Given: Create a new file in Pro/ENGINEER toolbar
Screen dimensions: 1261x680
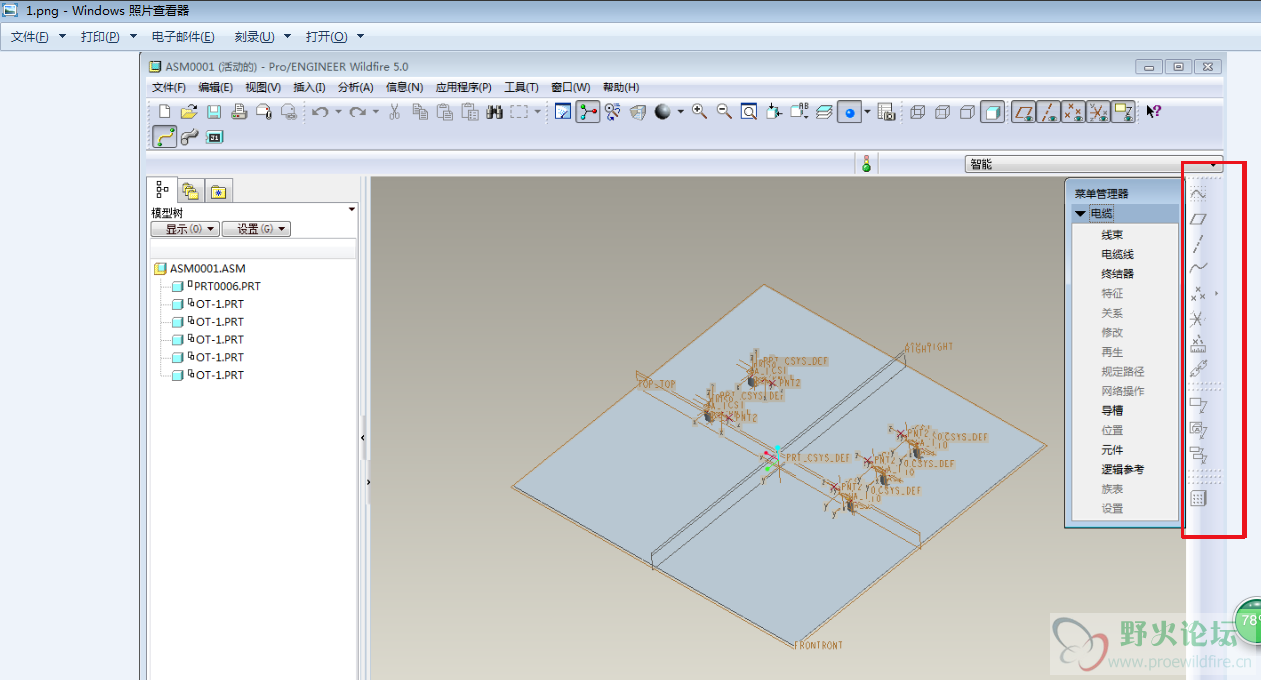Looking at the screenshot, I should 165,112.
